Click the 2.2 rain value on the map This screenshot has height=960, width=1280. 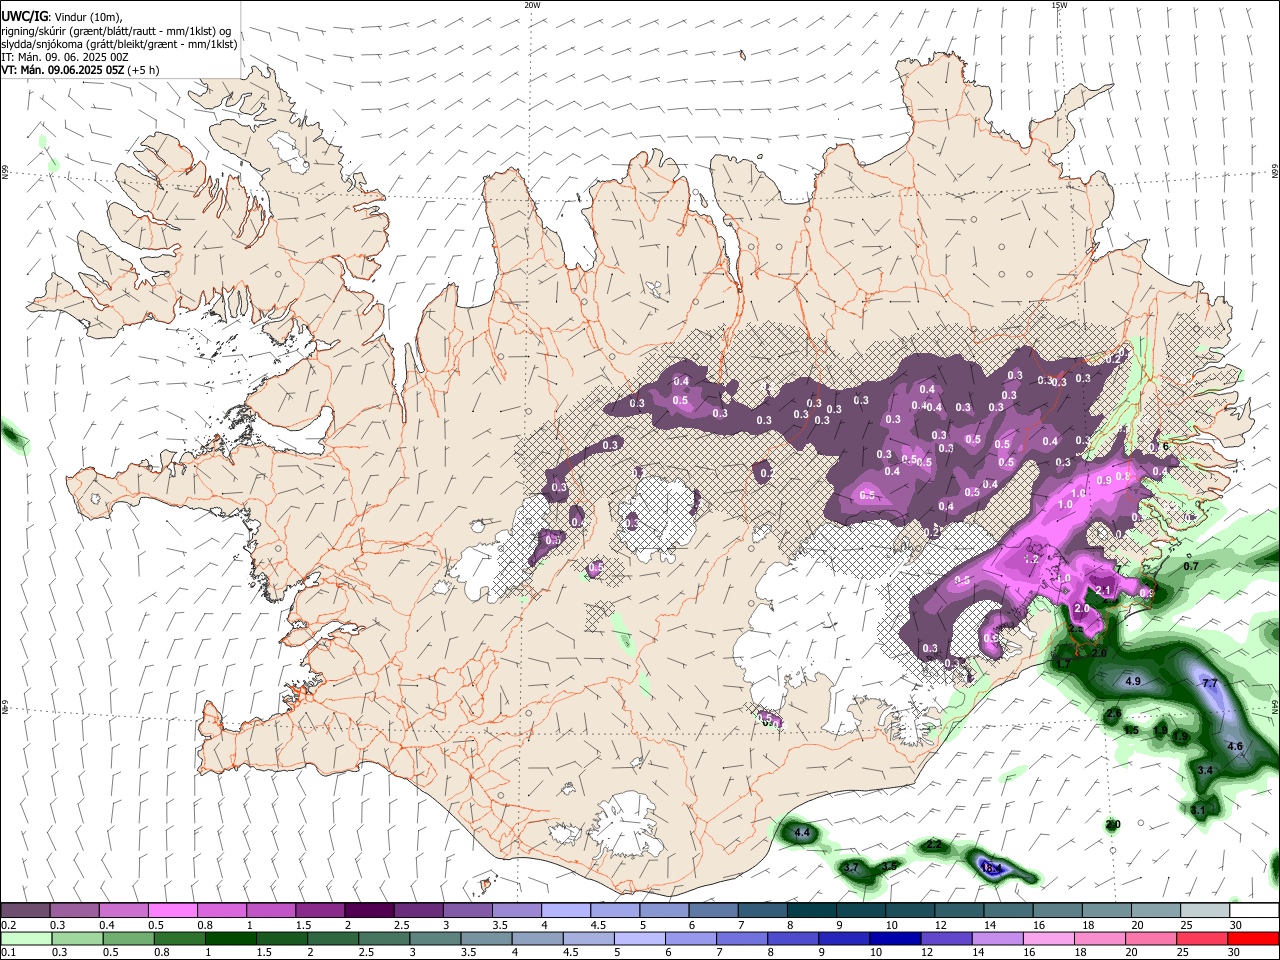tap(934, 845)
